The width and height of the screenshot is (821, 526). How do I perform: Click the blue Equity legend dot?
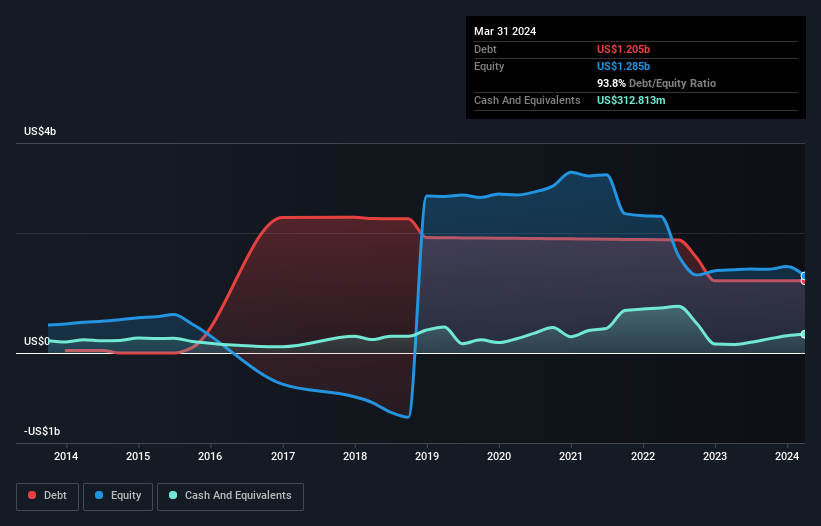99,495
